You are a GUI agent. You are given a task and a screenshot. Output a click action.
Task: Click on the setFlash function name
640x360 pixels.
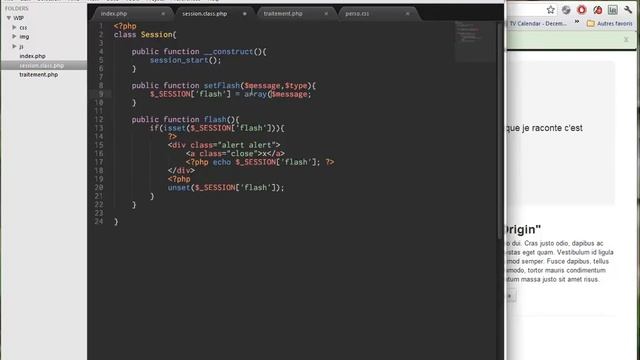coord(222,86)
